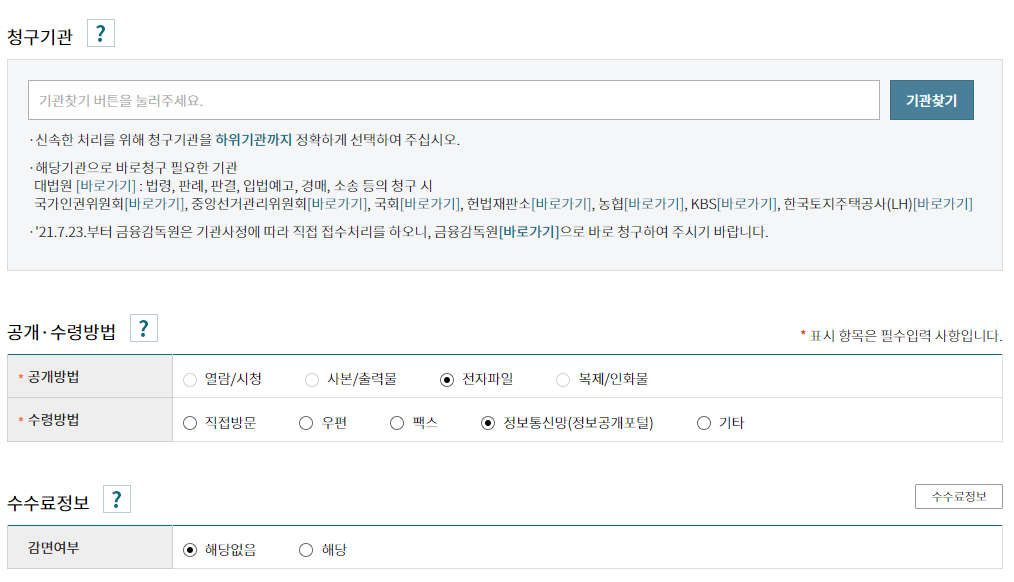
Task: Select 전자파일 disclosure method
Action: [447, 380]
